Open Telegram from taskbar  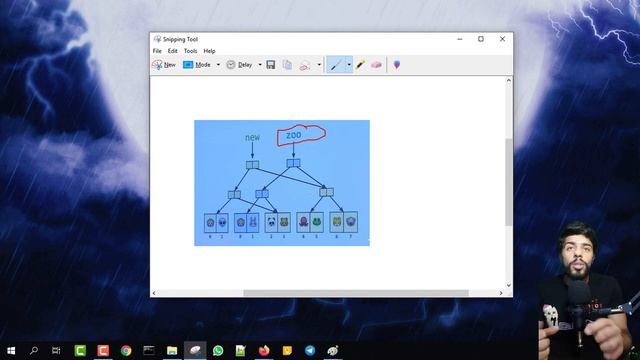[310, 351]
